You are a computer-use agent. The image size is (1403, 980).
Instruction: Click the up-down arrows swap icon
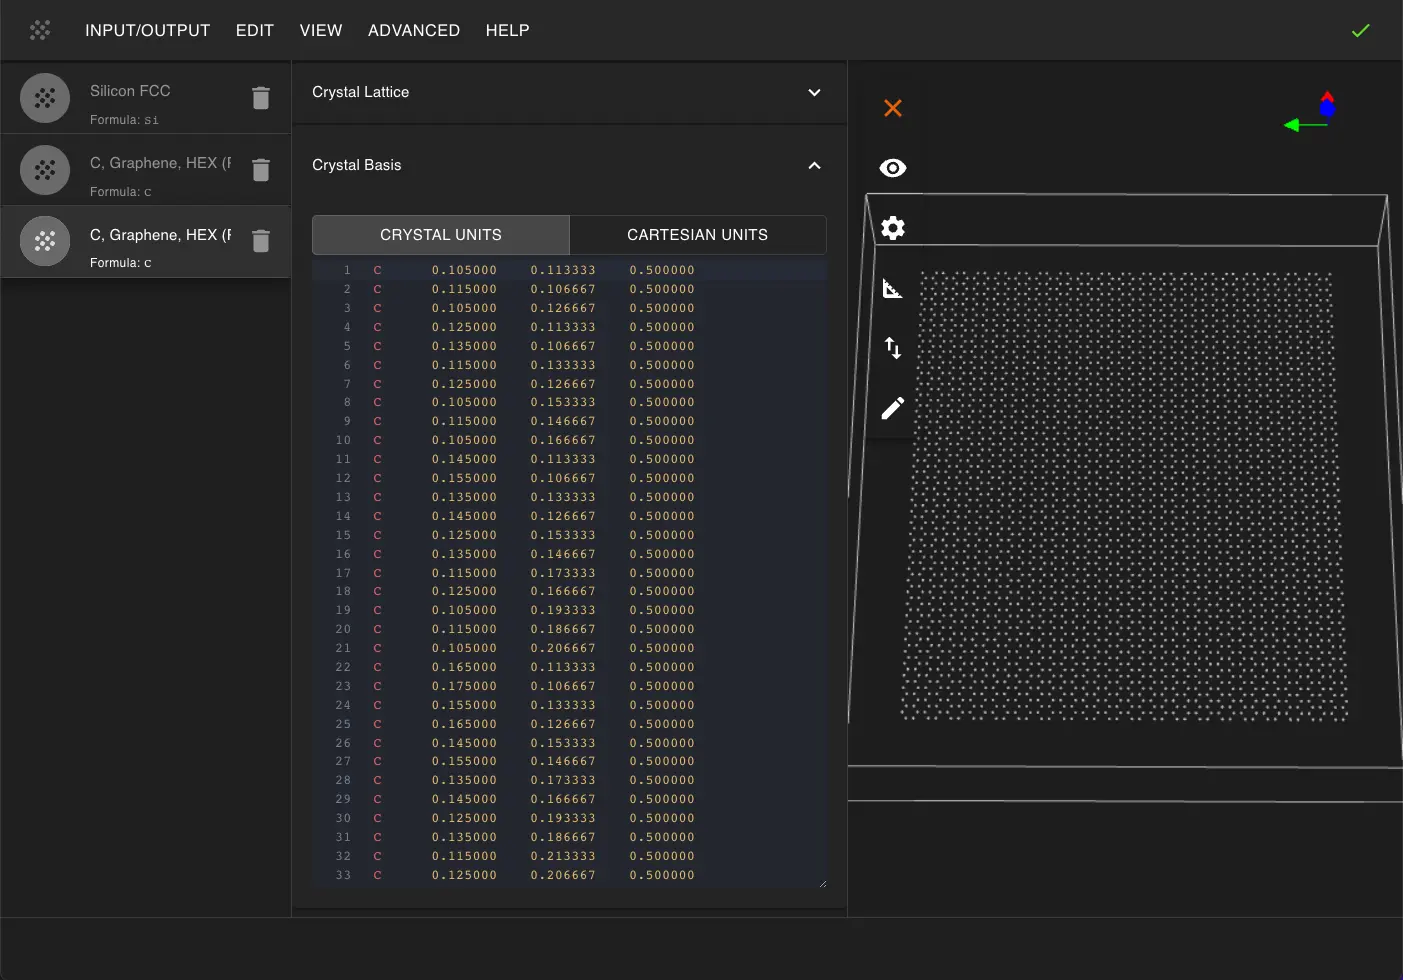(x=893, y=348)
